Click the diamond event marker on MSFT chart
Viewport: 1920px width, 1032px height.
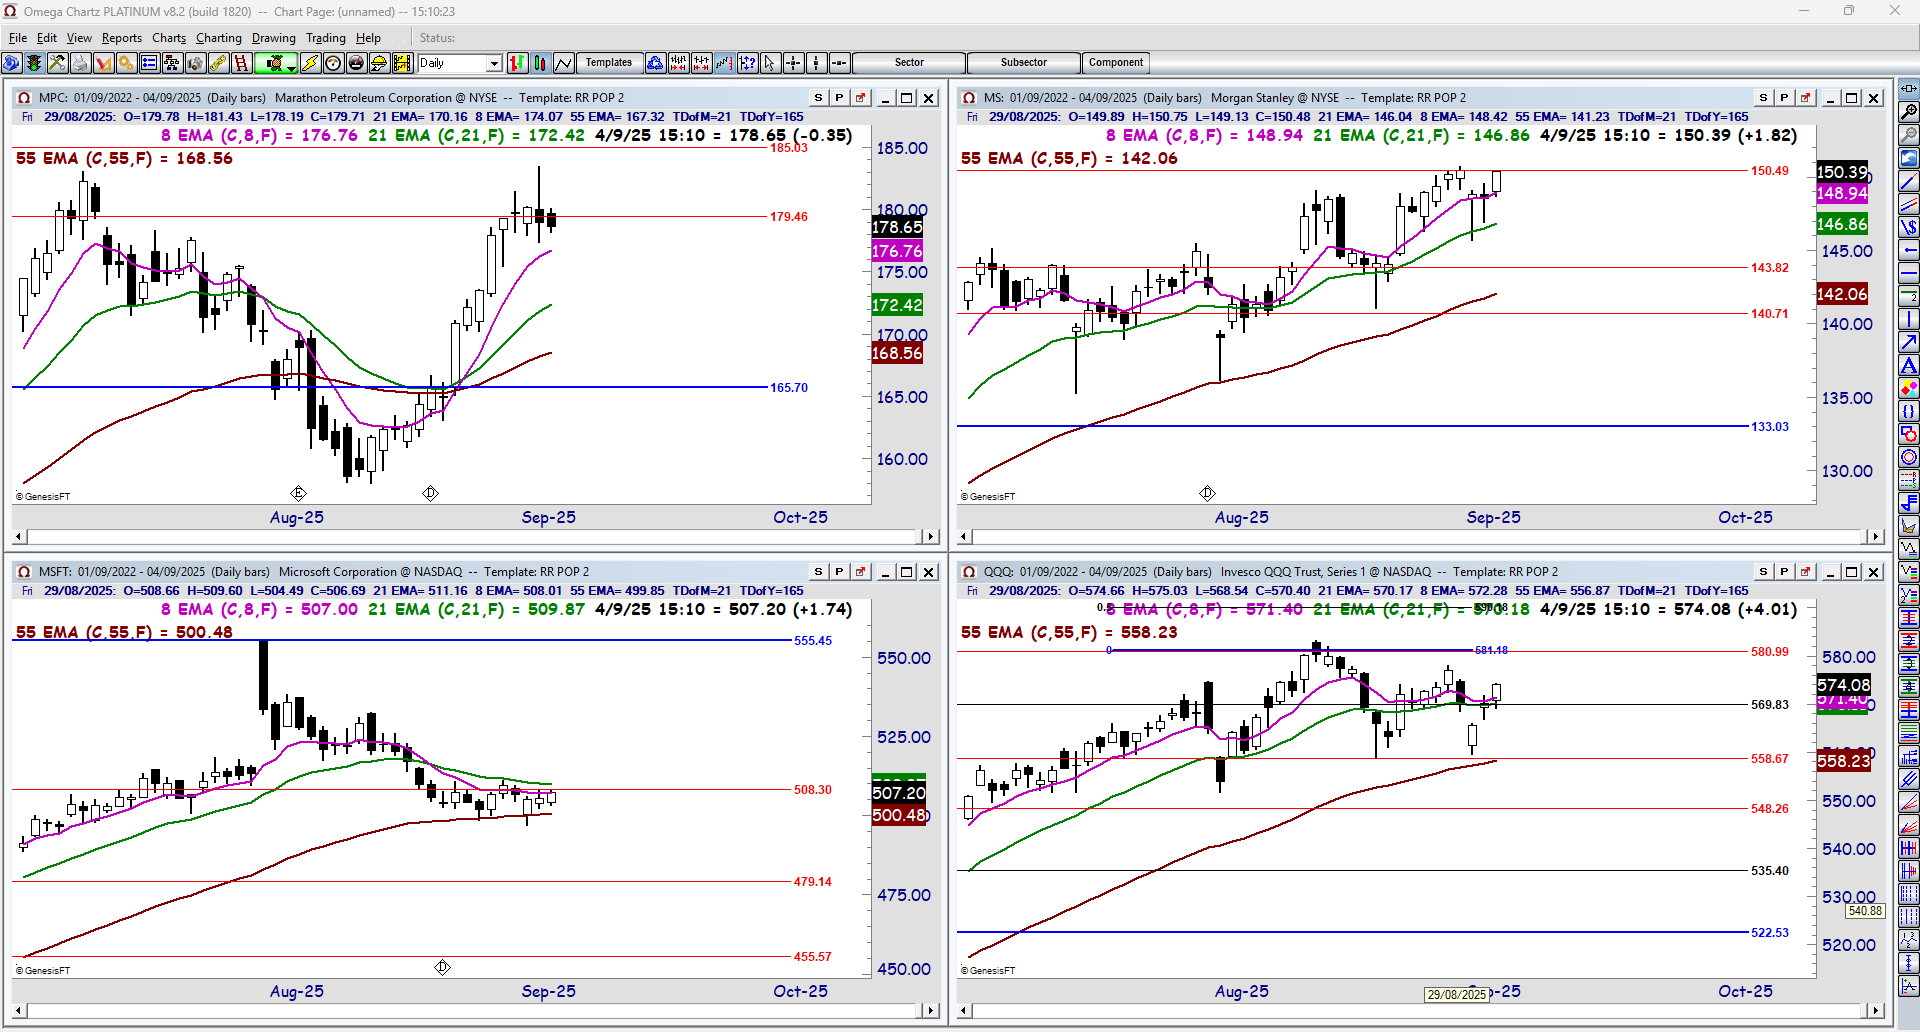tap(442, 967)
